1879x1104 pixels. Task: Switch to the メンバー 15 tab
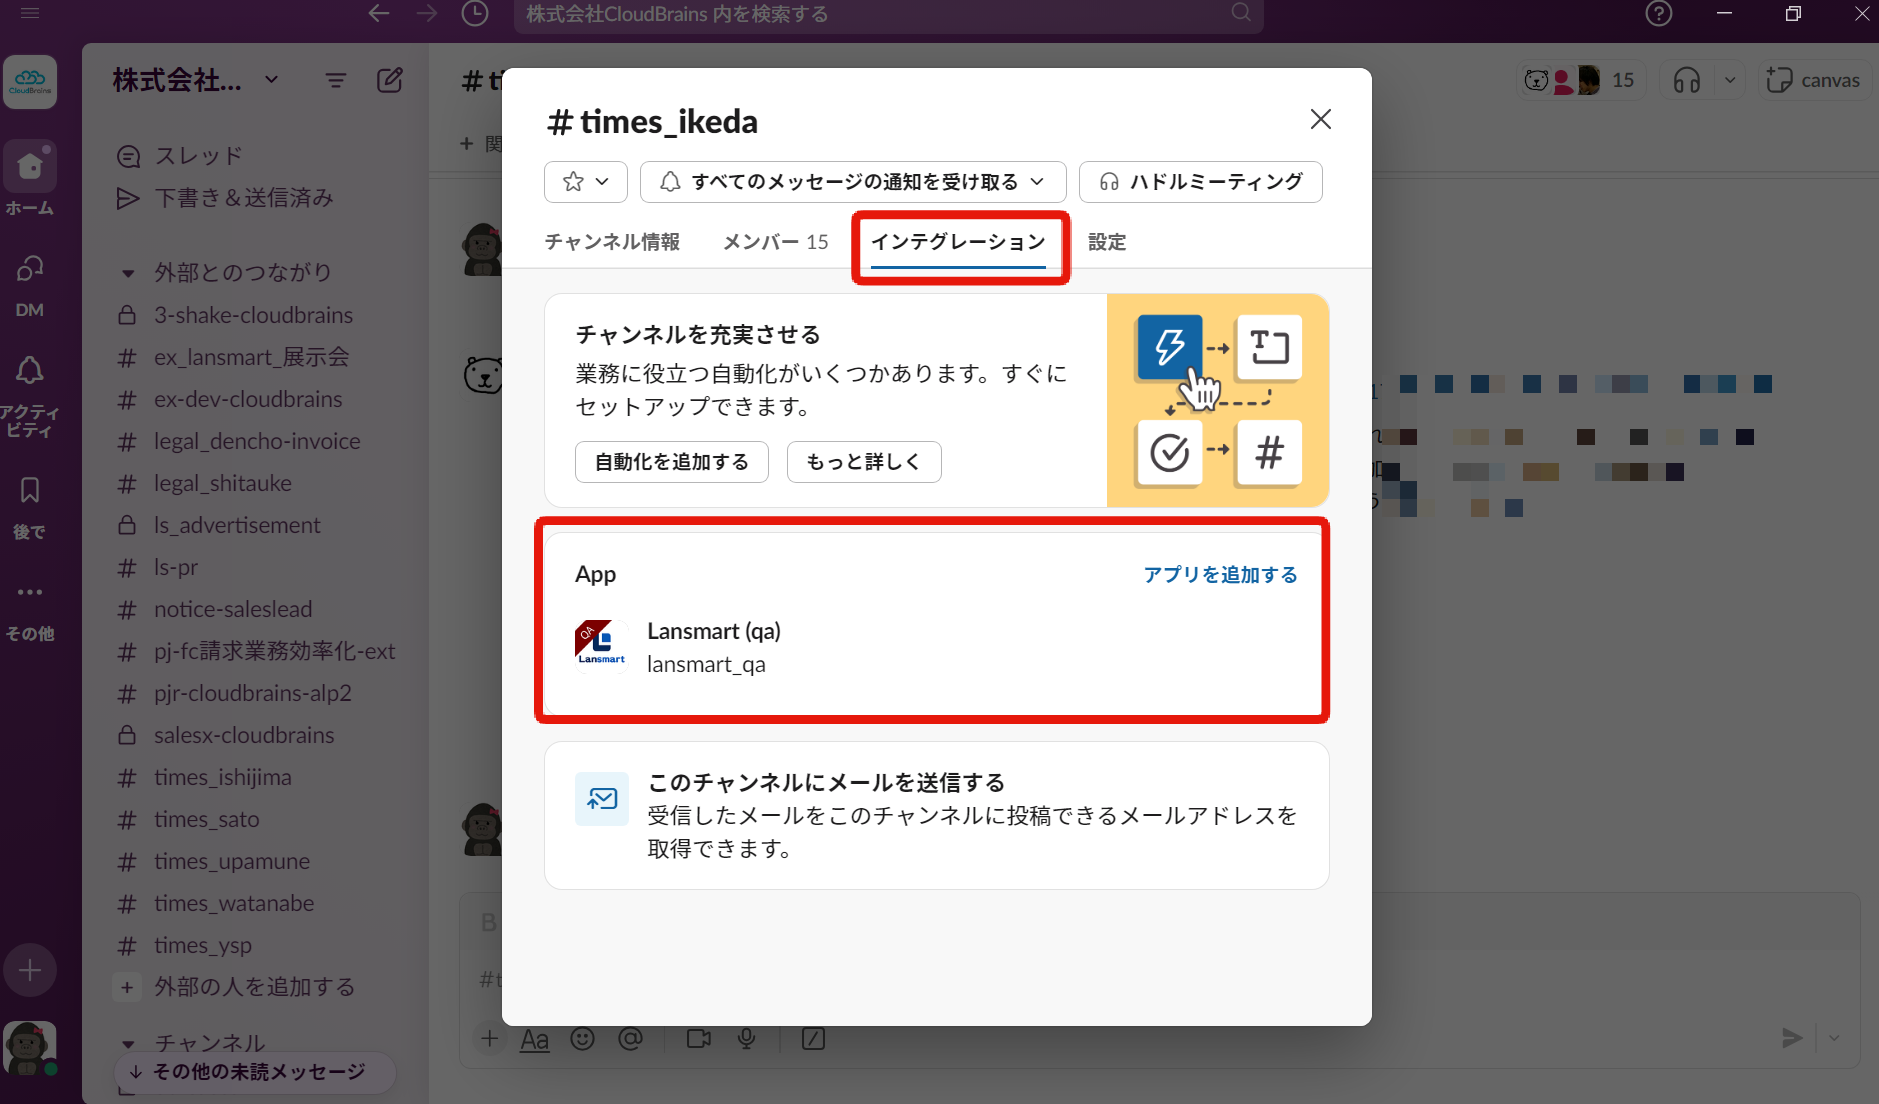tap(776, 242)
